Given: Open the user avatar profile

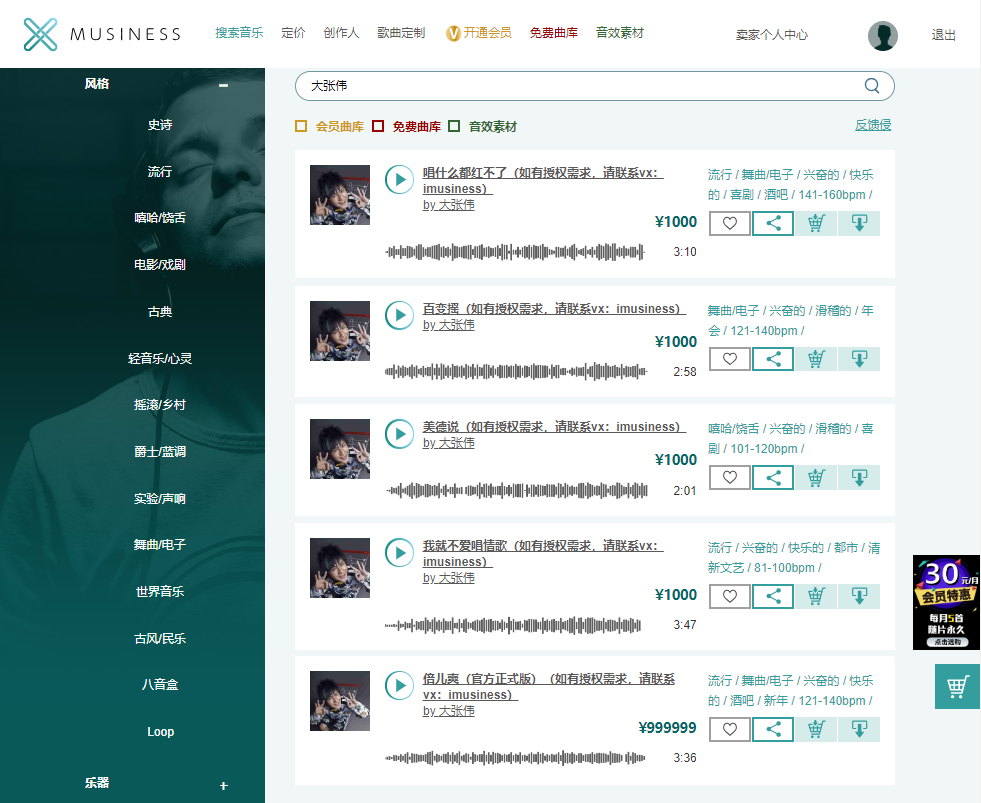Looking at the screenshot, I should pos(883,36).
